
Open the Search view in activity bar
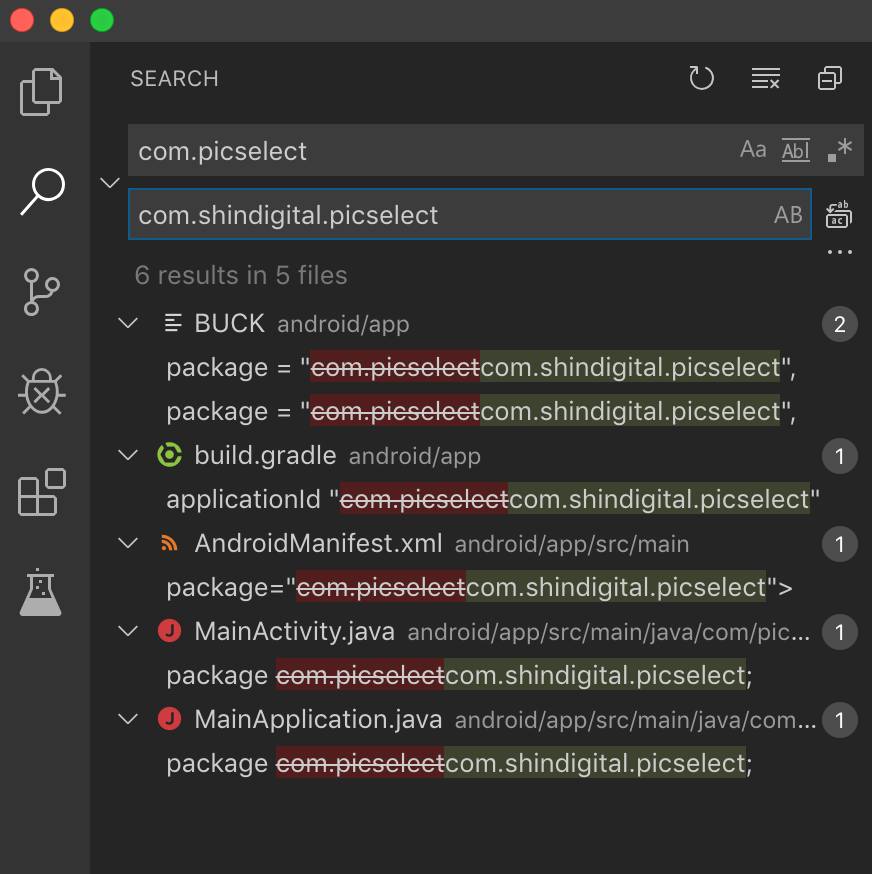pyautogui.click(x=43, y=191)
